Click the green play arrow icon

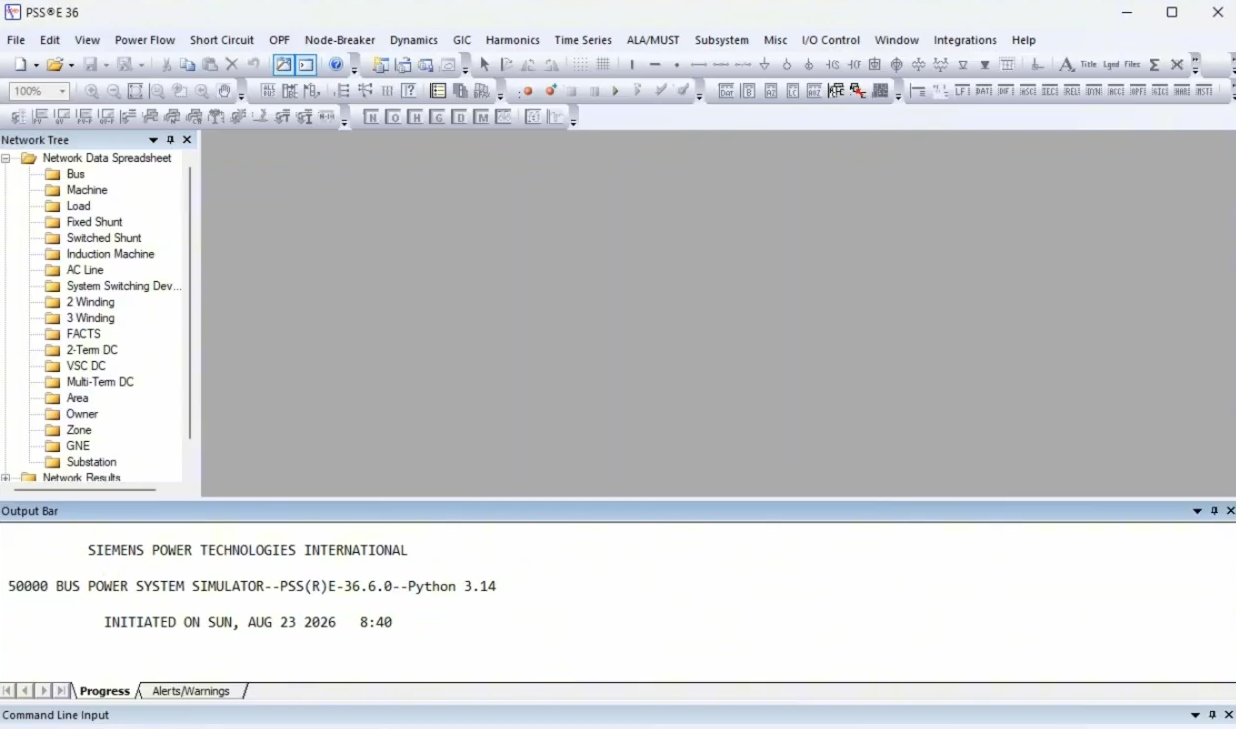(616, 91)
